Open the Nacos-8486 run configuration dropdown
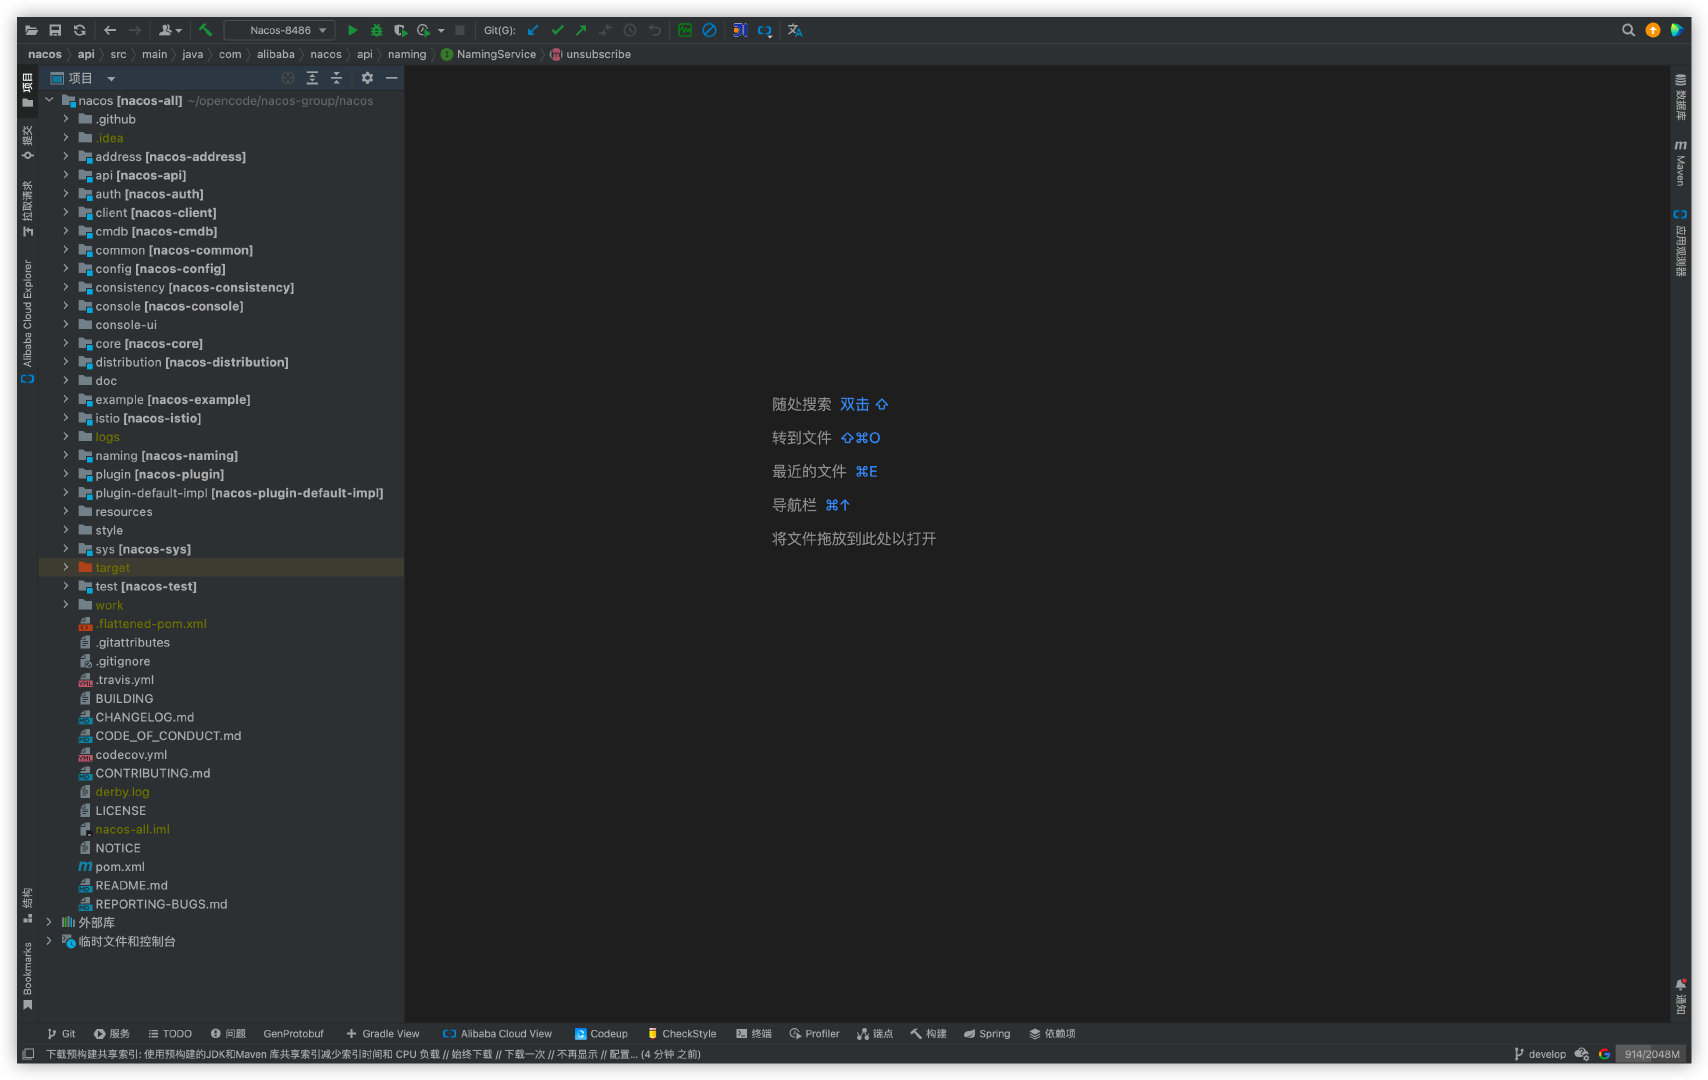This screenshot has height=1080, width=1708. click(x=279, y=30)
